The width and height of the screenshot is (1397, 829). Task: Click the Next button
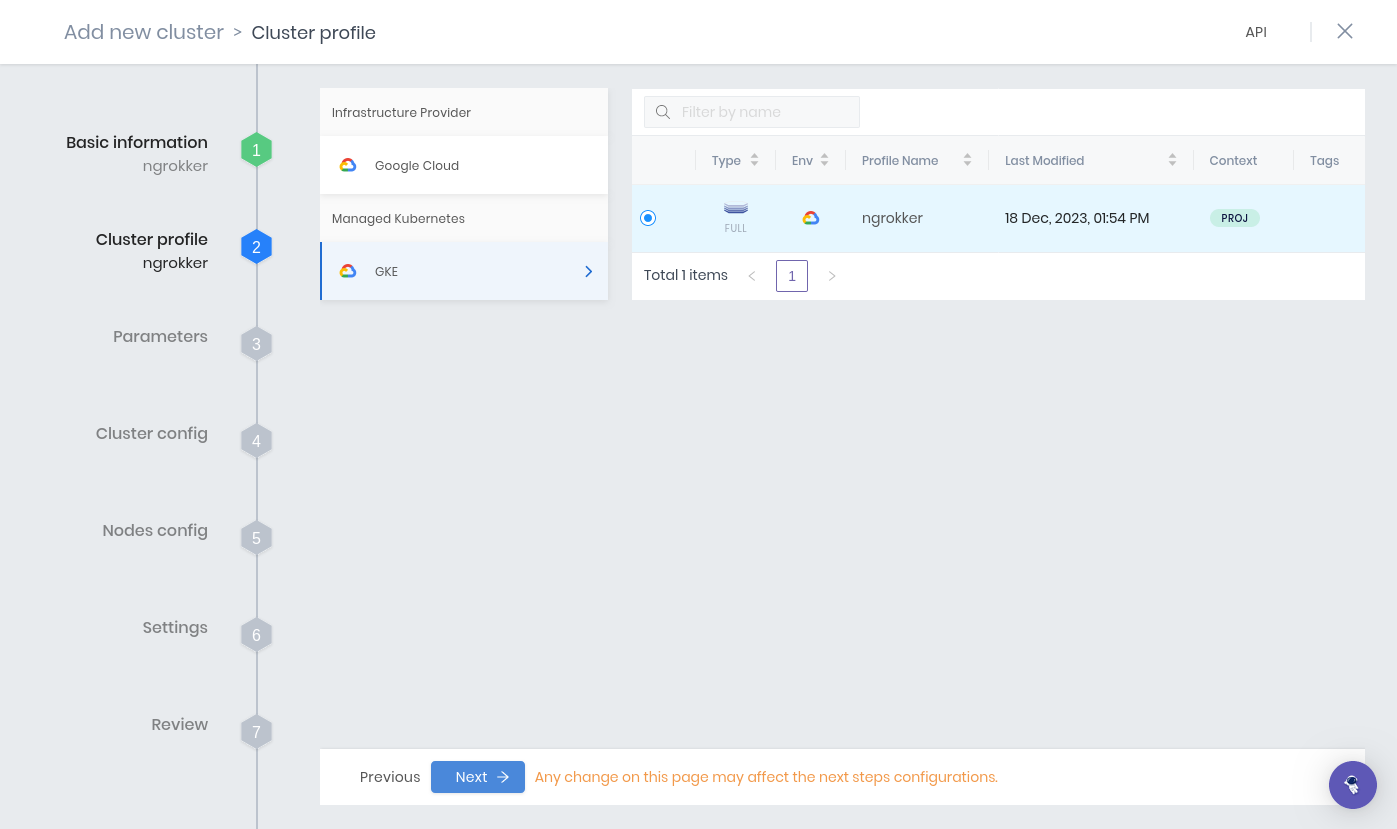(x=477, y=777)
